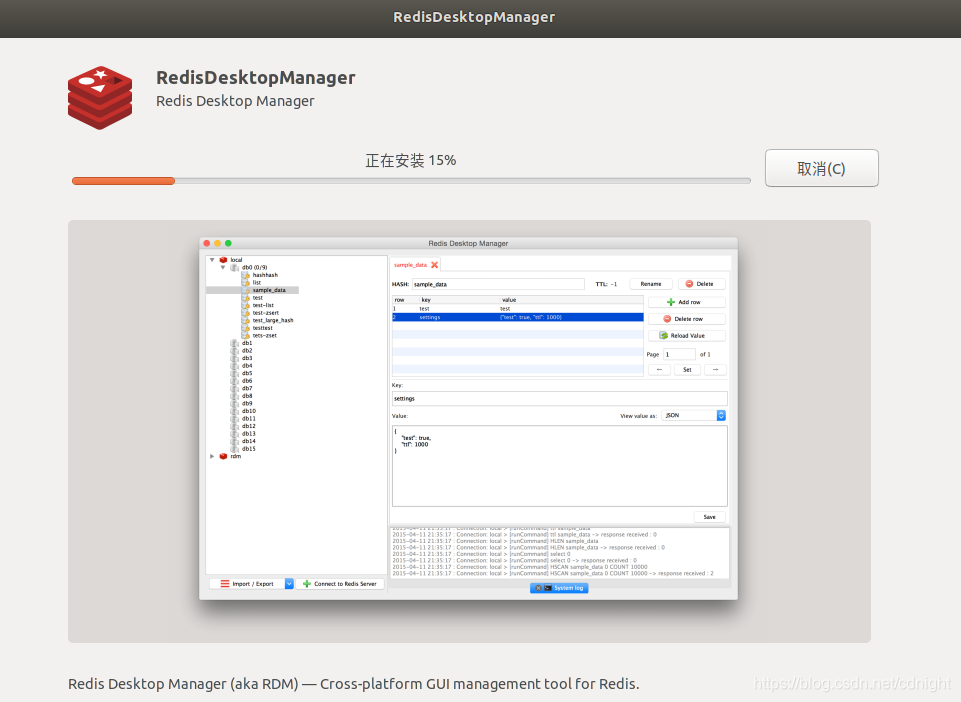Click the red Redis cube app icon
Screen dimensions: 961x702
(x=100, y=97)
